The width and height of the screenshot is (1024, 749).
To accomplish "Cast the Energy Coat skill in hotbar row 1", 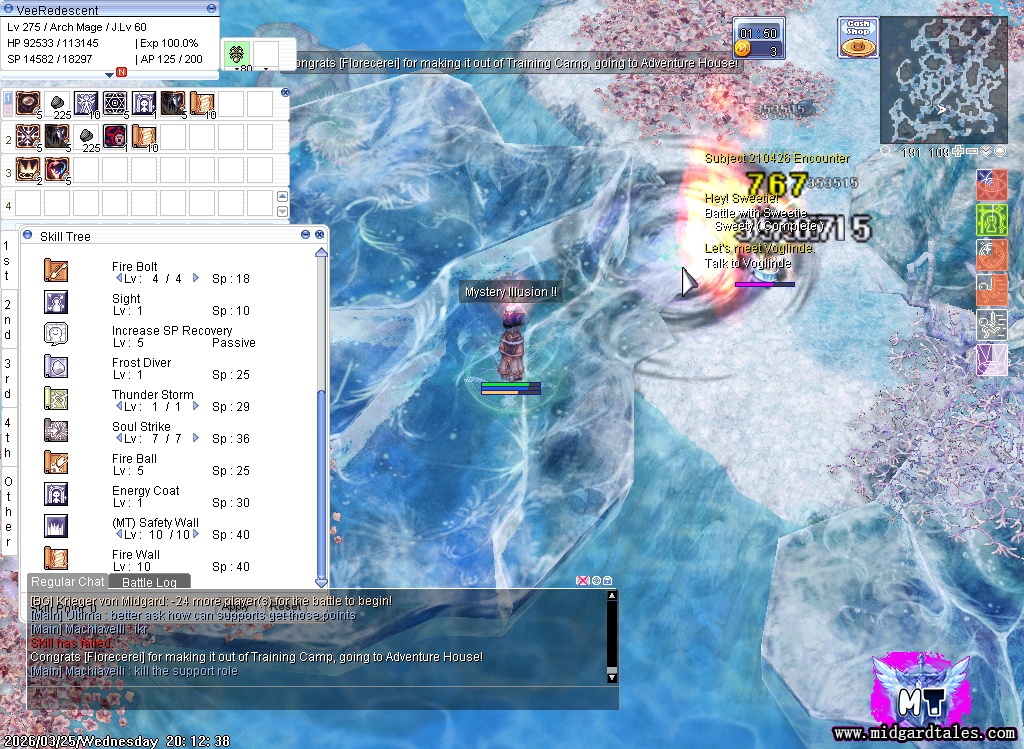I will 144,104.
